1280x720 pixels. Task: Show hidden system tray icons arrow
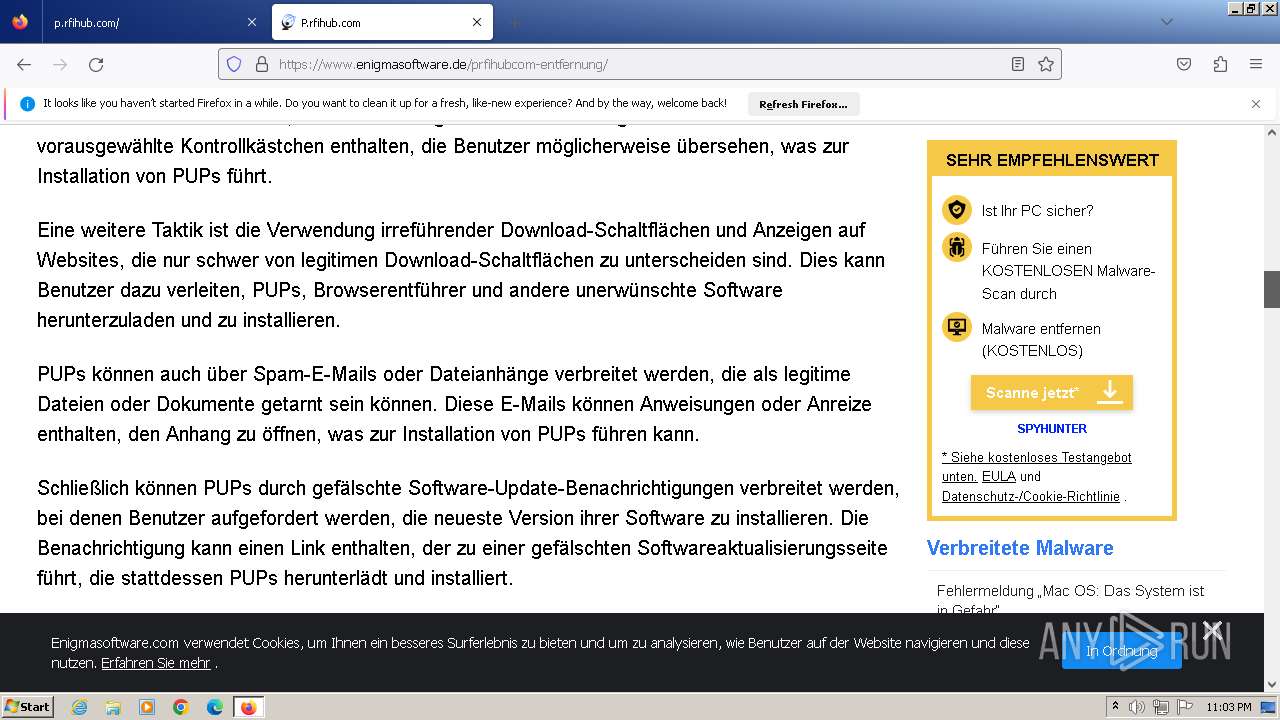[1116, 707]
